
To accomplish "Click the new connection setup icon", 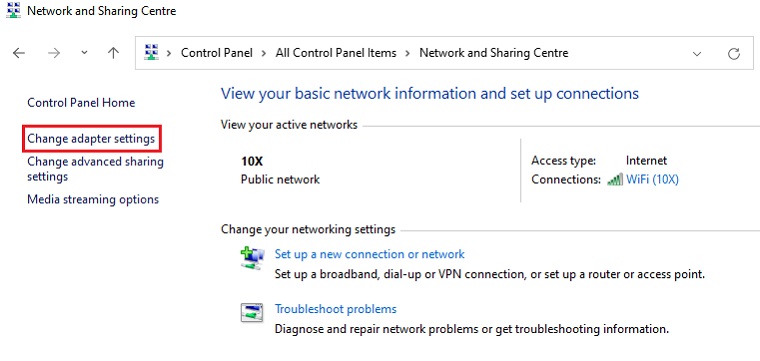I will 252,258.
